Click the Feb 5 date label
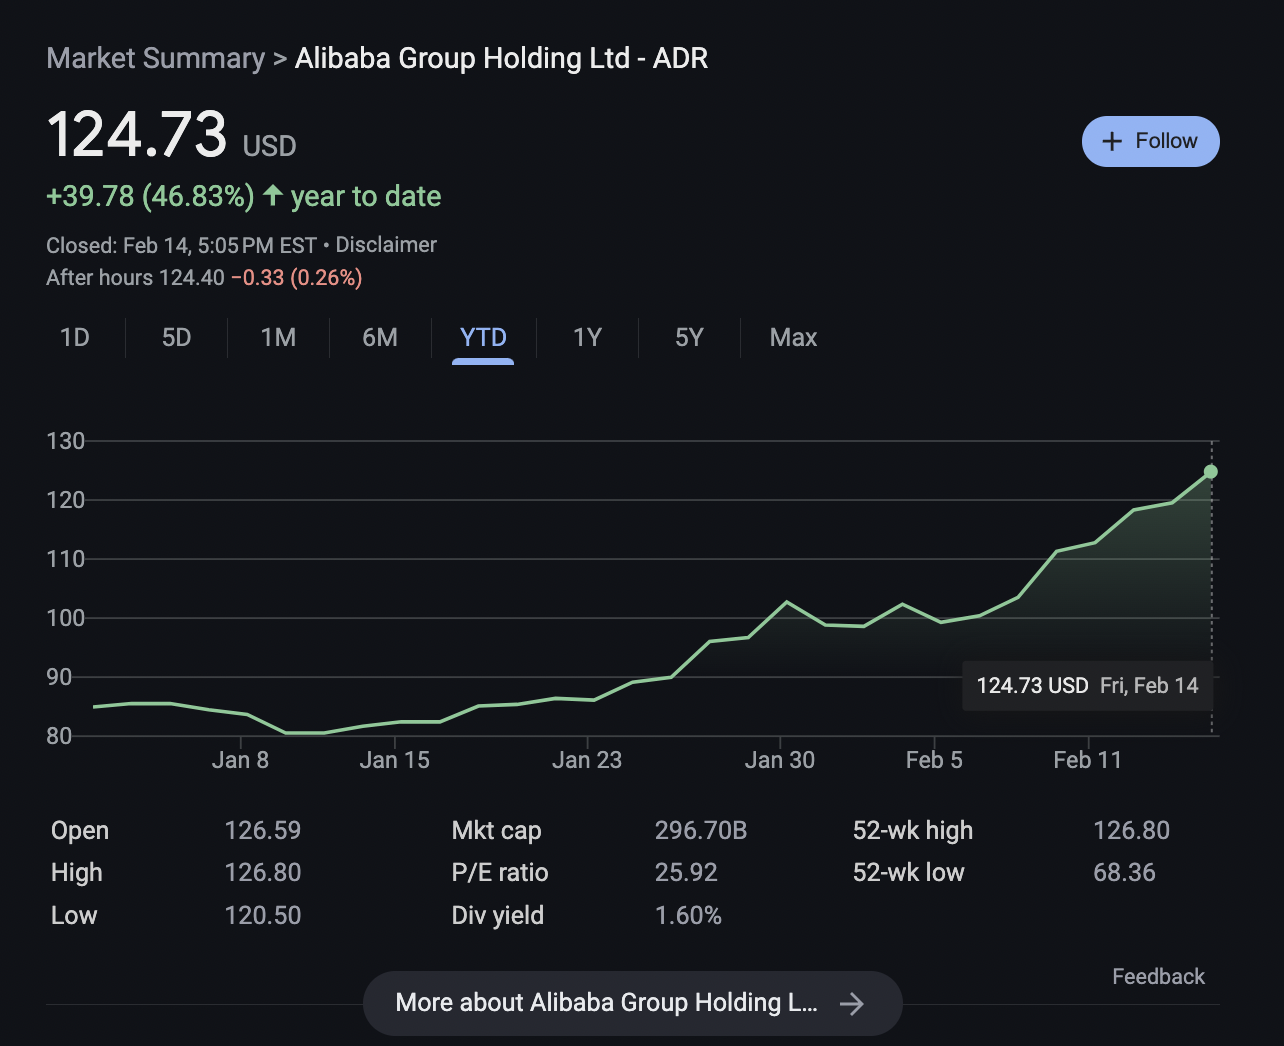The height and width of the screenshot is (1046, 1284). 934,760
